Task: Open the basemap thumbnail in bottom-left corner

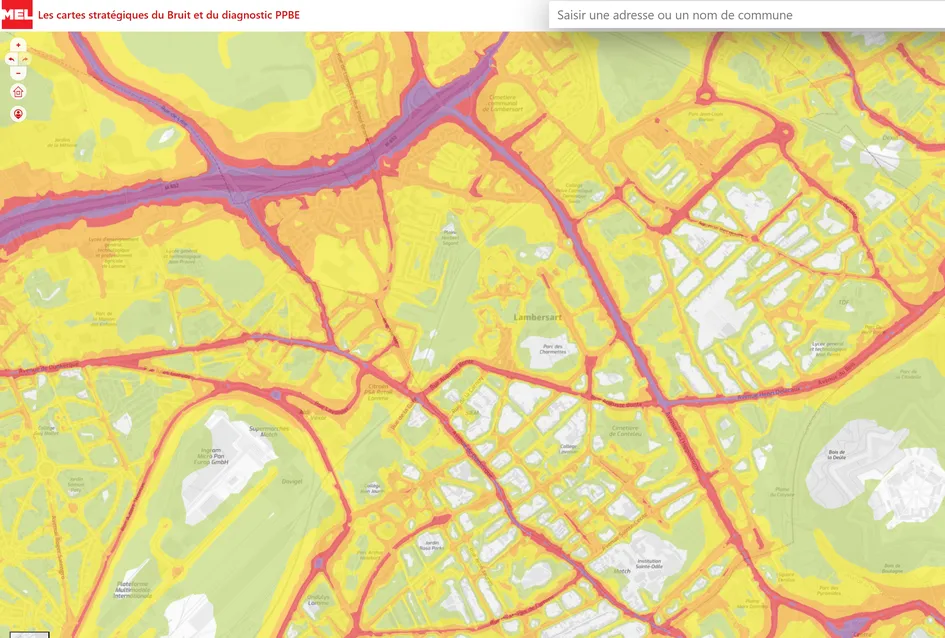Action: point(29,634)
